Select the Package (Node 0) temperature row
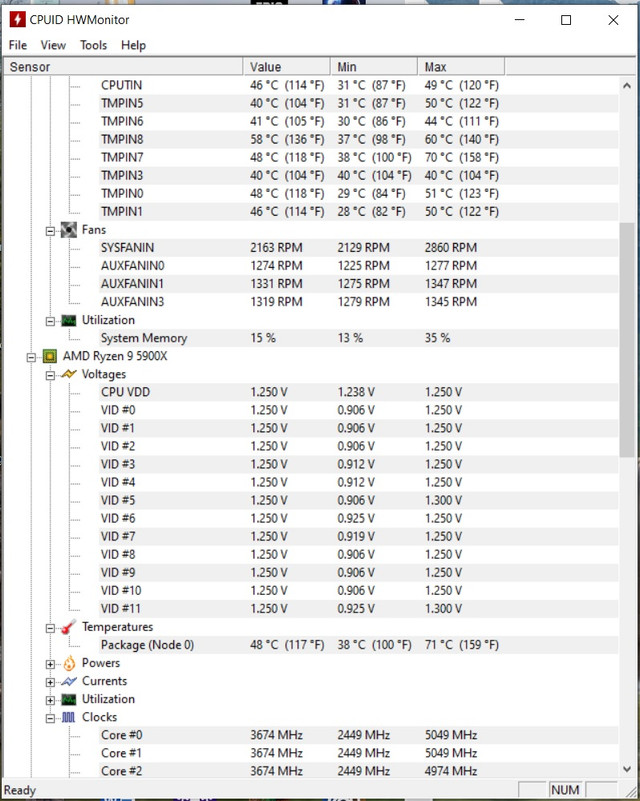 147,645
